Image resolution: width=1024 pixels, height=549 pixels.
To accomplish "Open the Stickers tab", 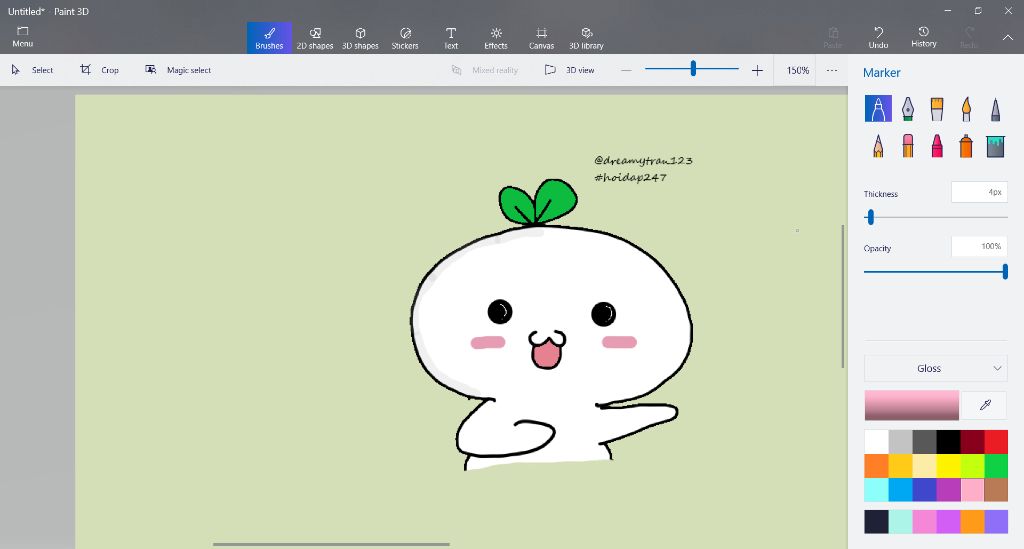I will click(x=405, y=38).
